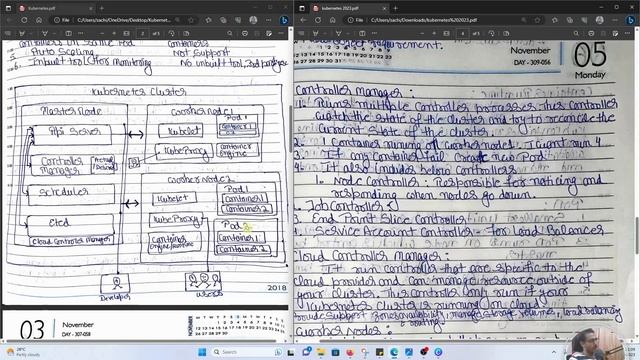This screenshot has height=360, width=640.
Task: Select the Highlight tool in right PDF toolbar
Action: click(x=339, y=33)
